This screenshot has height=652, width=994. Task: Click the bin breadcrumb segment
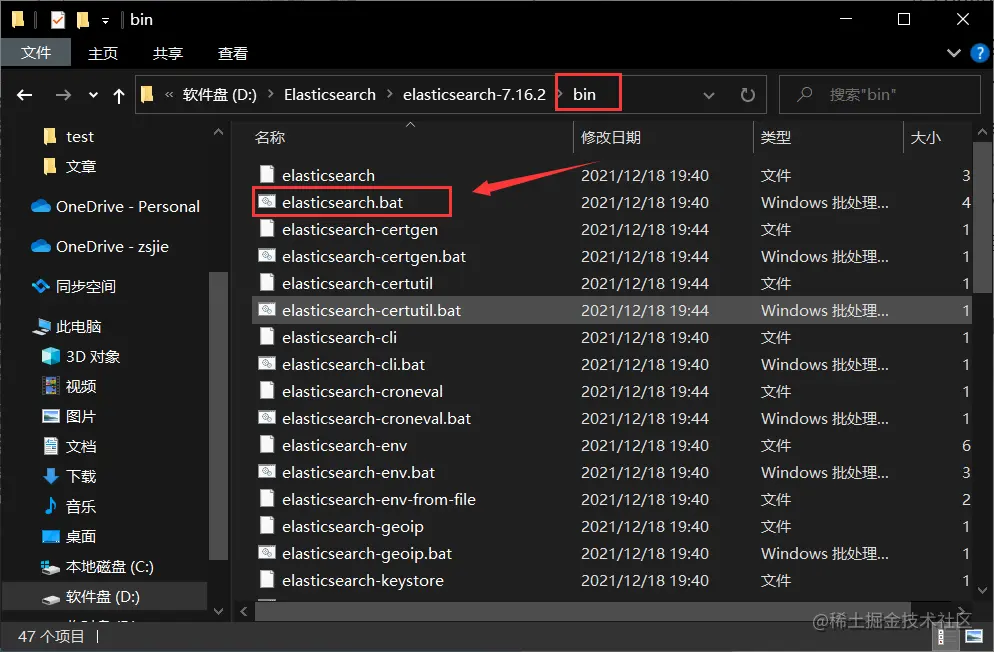pyautogui.click(x=584, y=94)
